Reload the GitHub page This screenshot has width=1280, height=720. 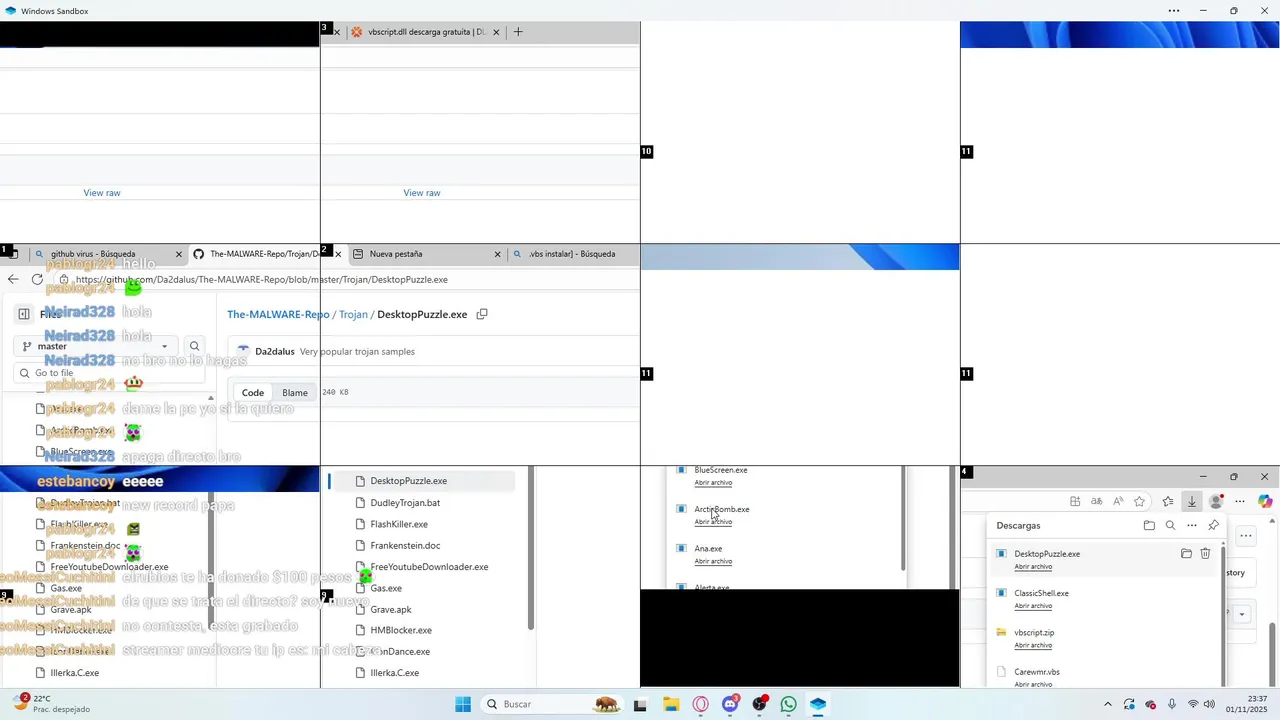[37, 280]
